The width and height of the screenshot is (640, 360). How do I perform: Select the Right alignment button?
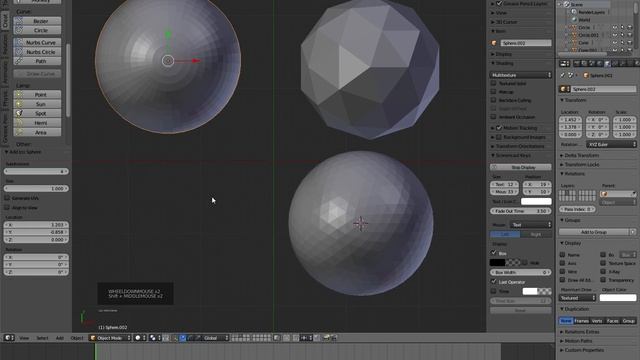pos(536,234)
